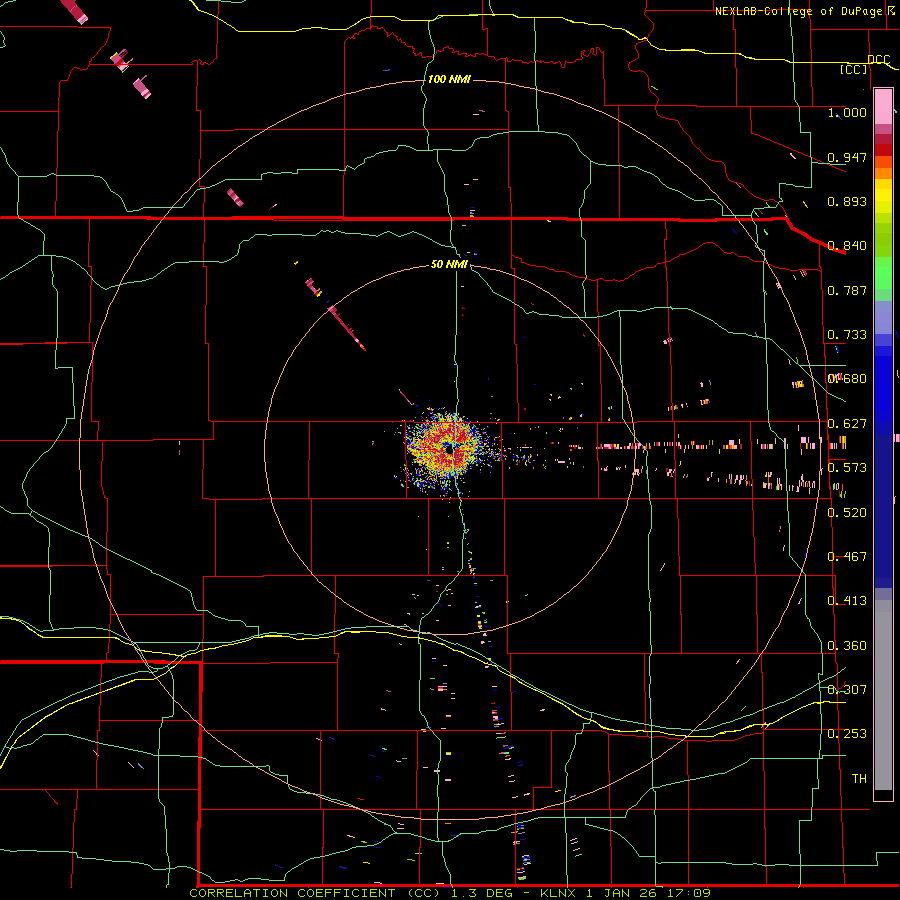Image resolution: width=900 pixels, height=900 pixels.
Task: Select the 0.360 scale value
Action: pyautogui.click(x=847, y=646)
